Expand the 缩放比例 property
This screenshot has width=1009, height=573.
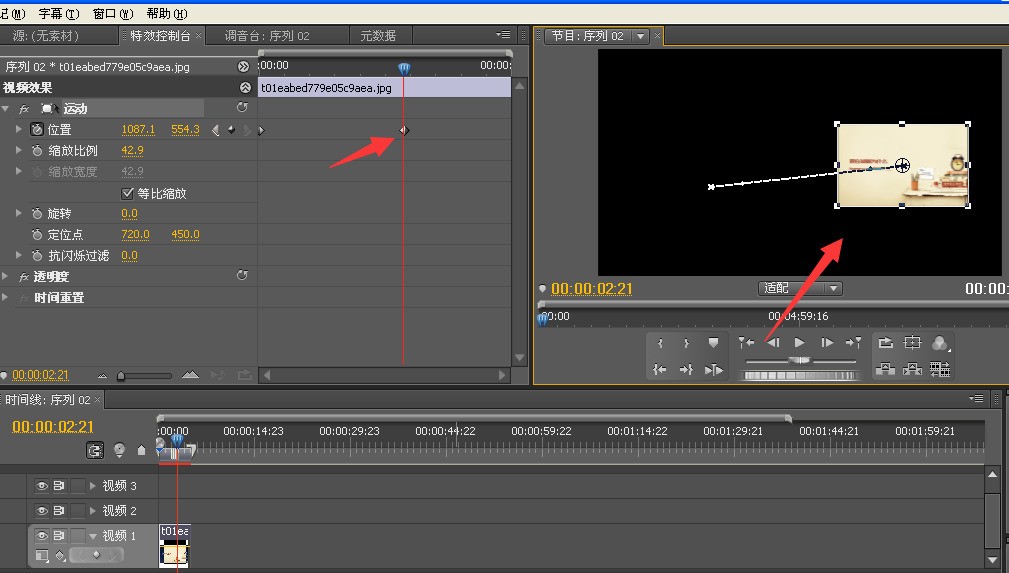point(19,151)
